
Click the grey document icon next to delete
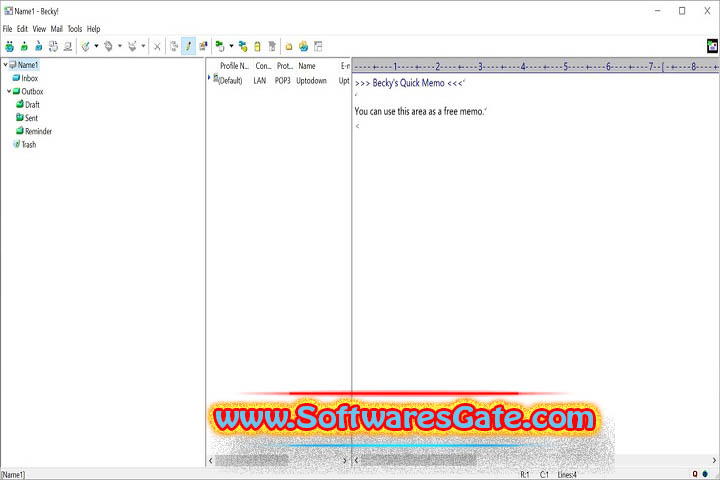(x=174, y=46)
